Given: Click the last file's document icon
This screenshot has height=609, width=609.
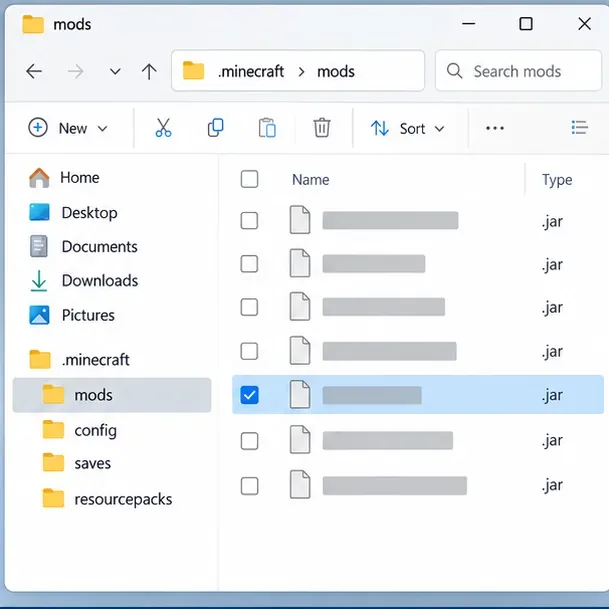Looking at the screenshot, I should click(300, 484).
